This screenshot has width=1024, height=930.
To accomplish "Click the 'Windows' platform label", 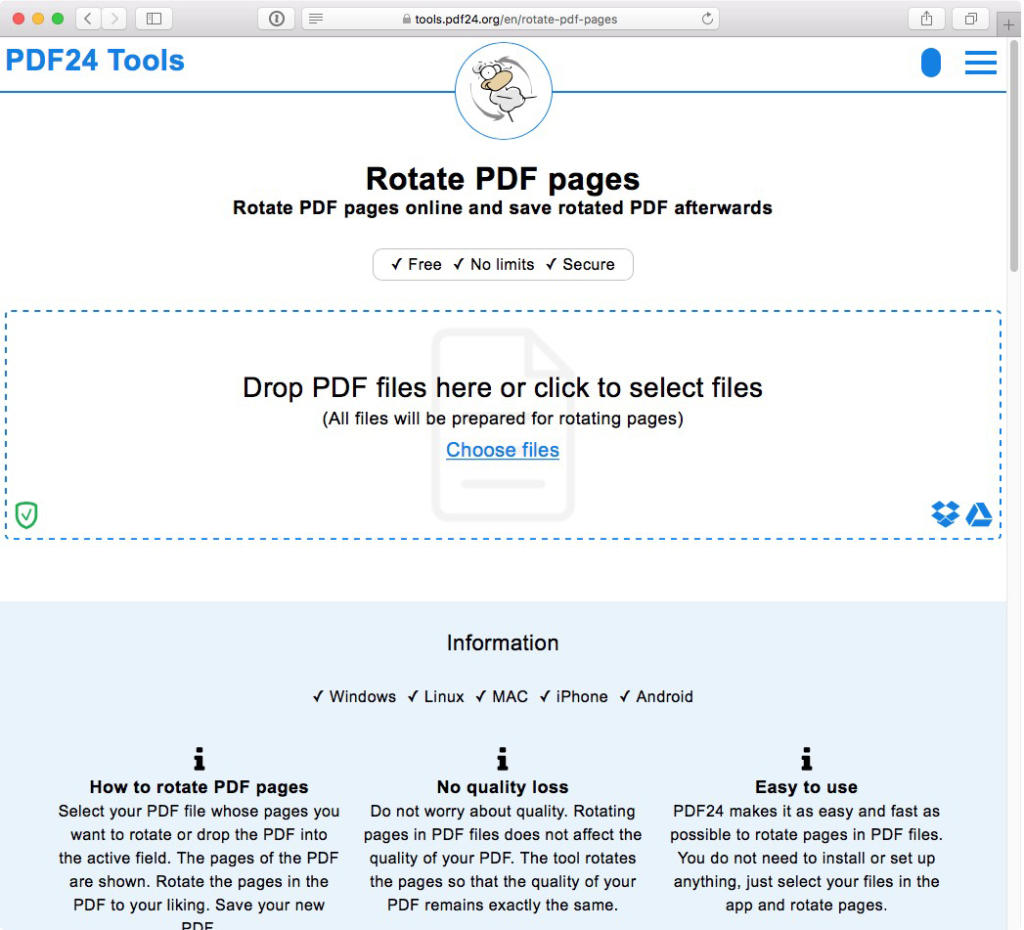I will (354, 697).
